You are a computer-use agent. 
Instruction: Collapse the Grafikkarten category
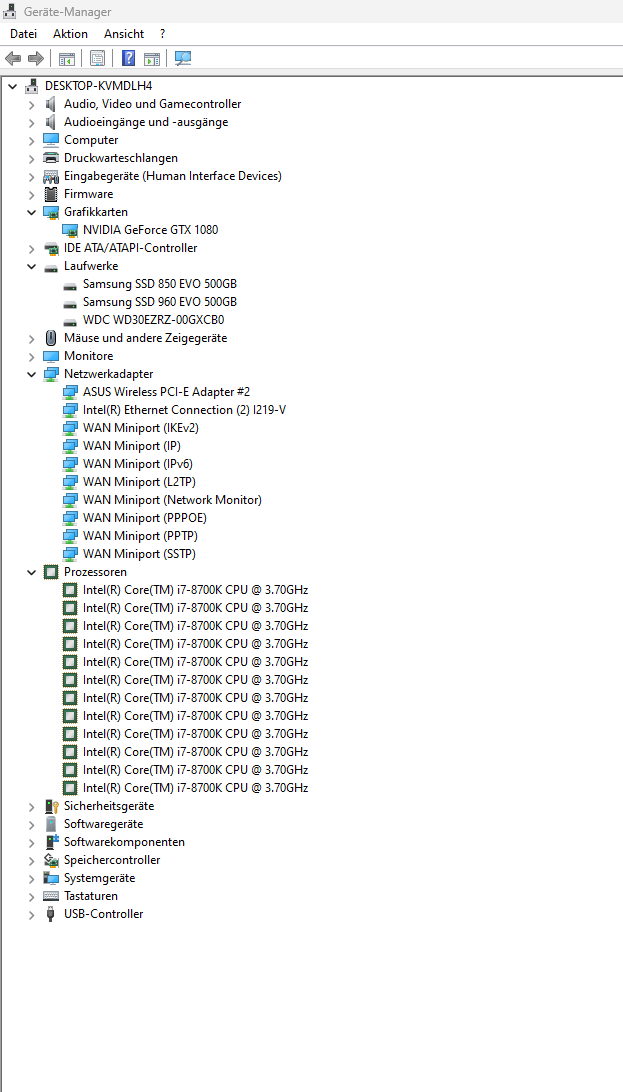coord(31,212)
